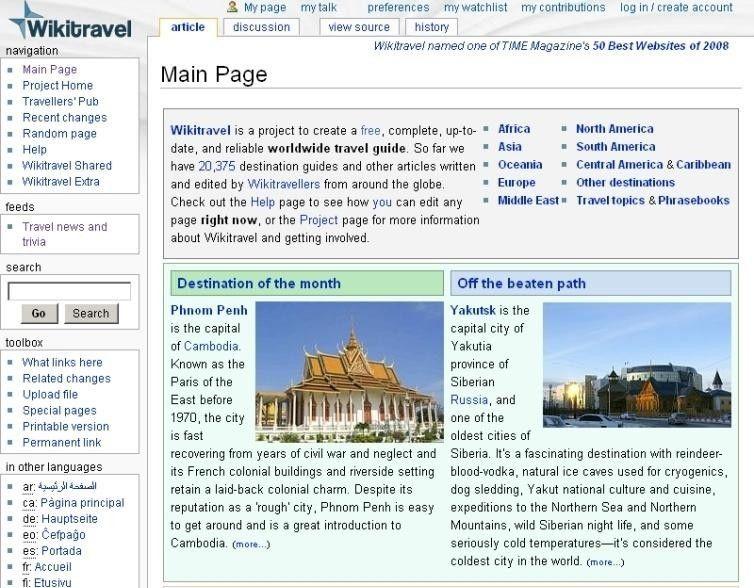Screen dimensions: 754x588
Task: Browse North America destinations
Action: [615, 129]
